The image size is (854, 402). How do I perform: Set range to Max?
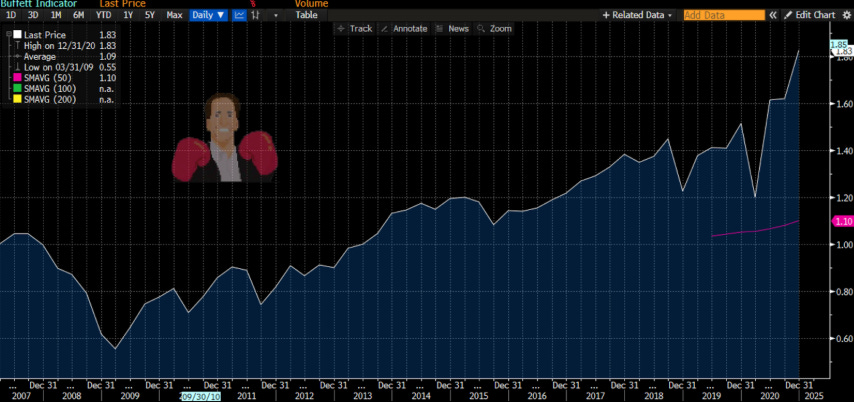click(174, 15)
